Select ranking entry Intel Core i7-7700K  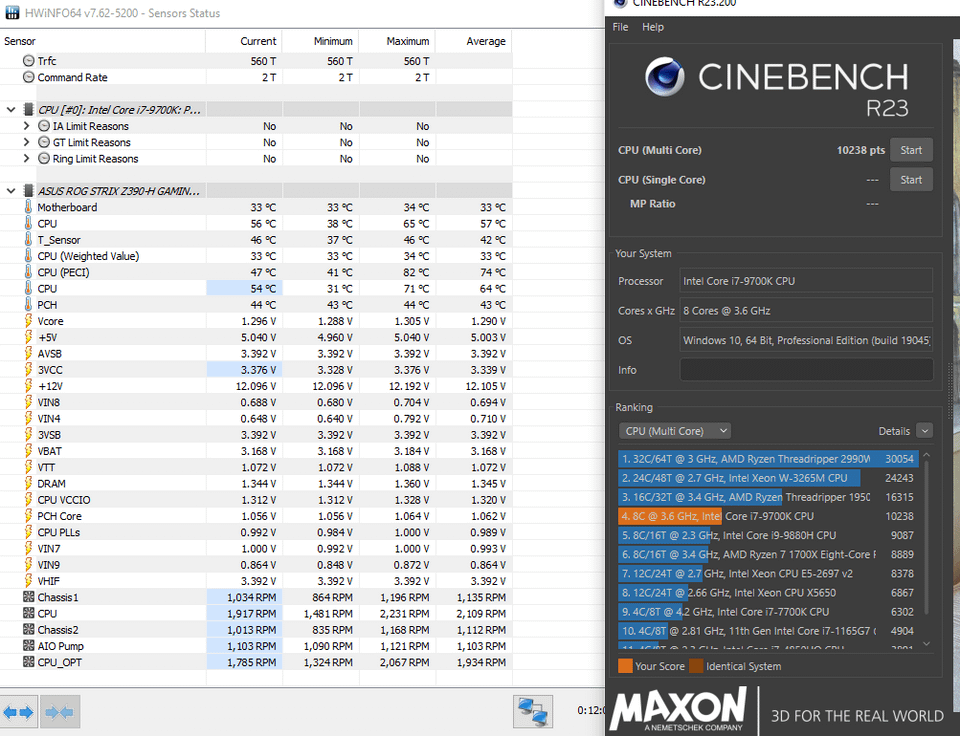click(768, 612)
